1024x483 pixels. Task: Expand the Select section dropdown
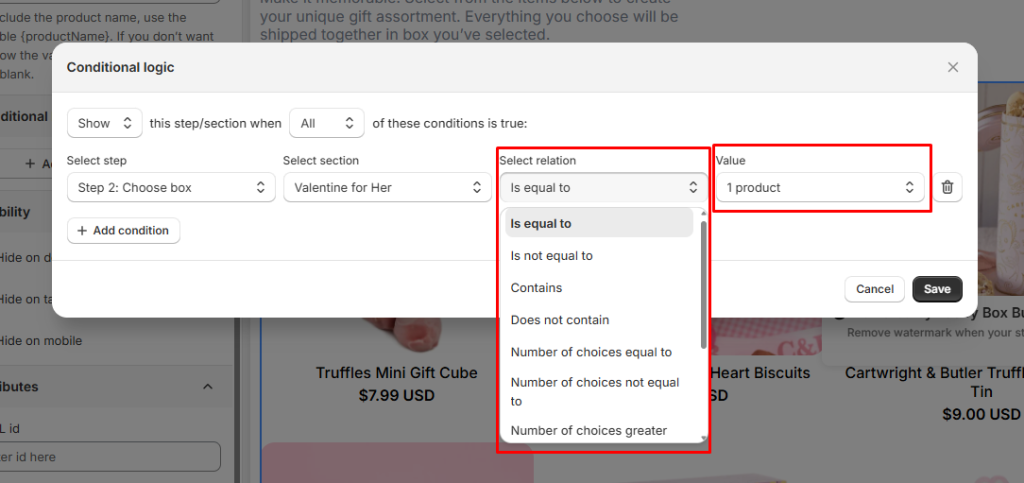(387, 187)
